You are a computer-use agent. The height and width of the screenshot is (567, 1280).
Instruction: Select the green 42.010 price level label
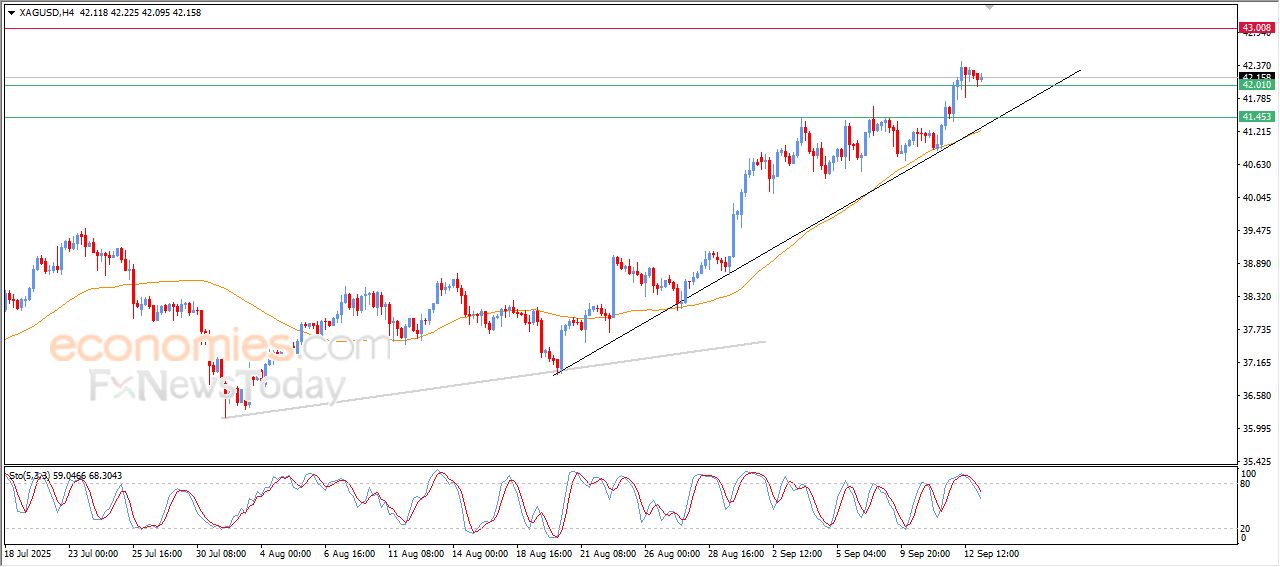[1256, 85]
